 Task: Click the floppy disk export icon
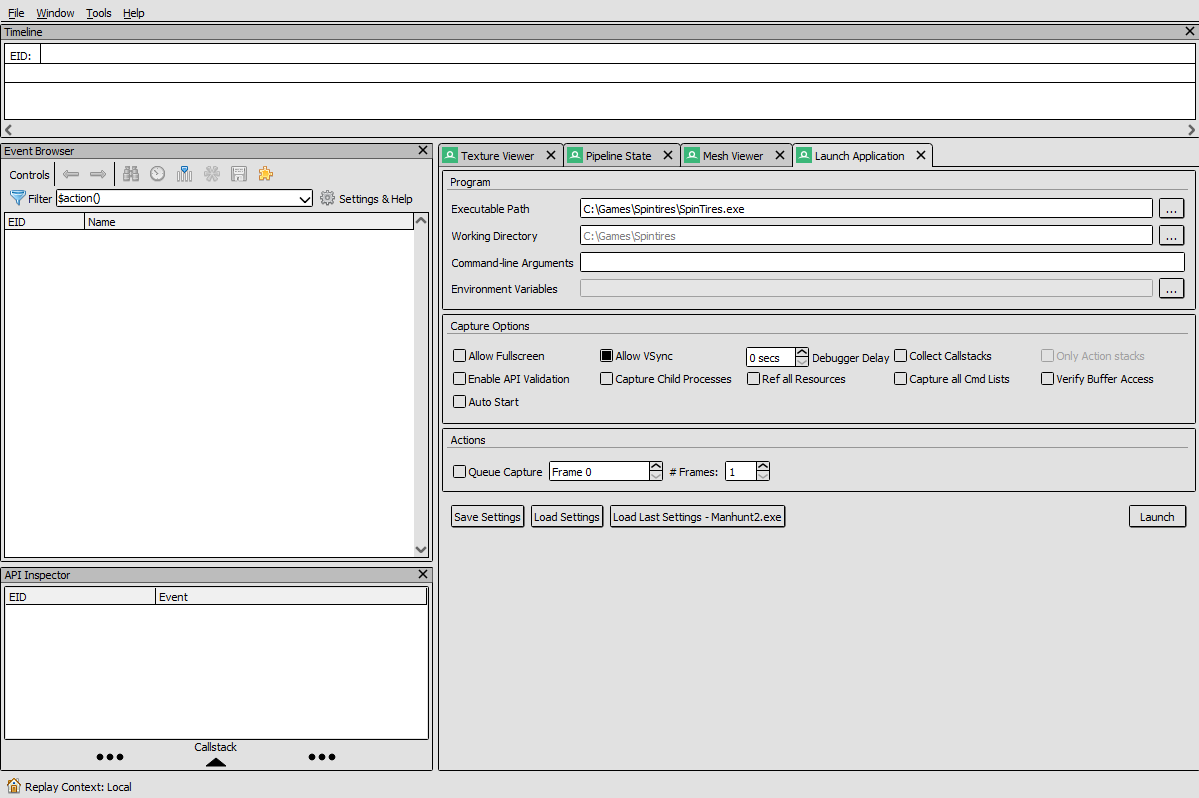click(x=238, y=174)
